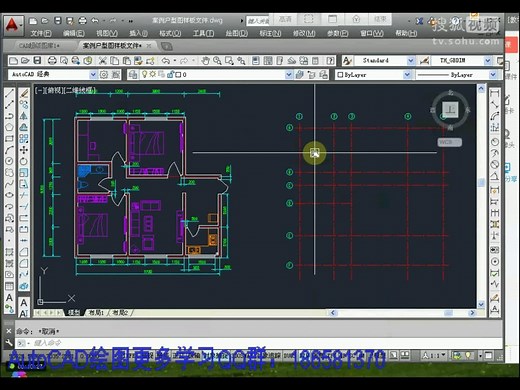Toggle clean screen button in status bar
520x390 pixels.
pyautogui.click(x=489, y=355)
